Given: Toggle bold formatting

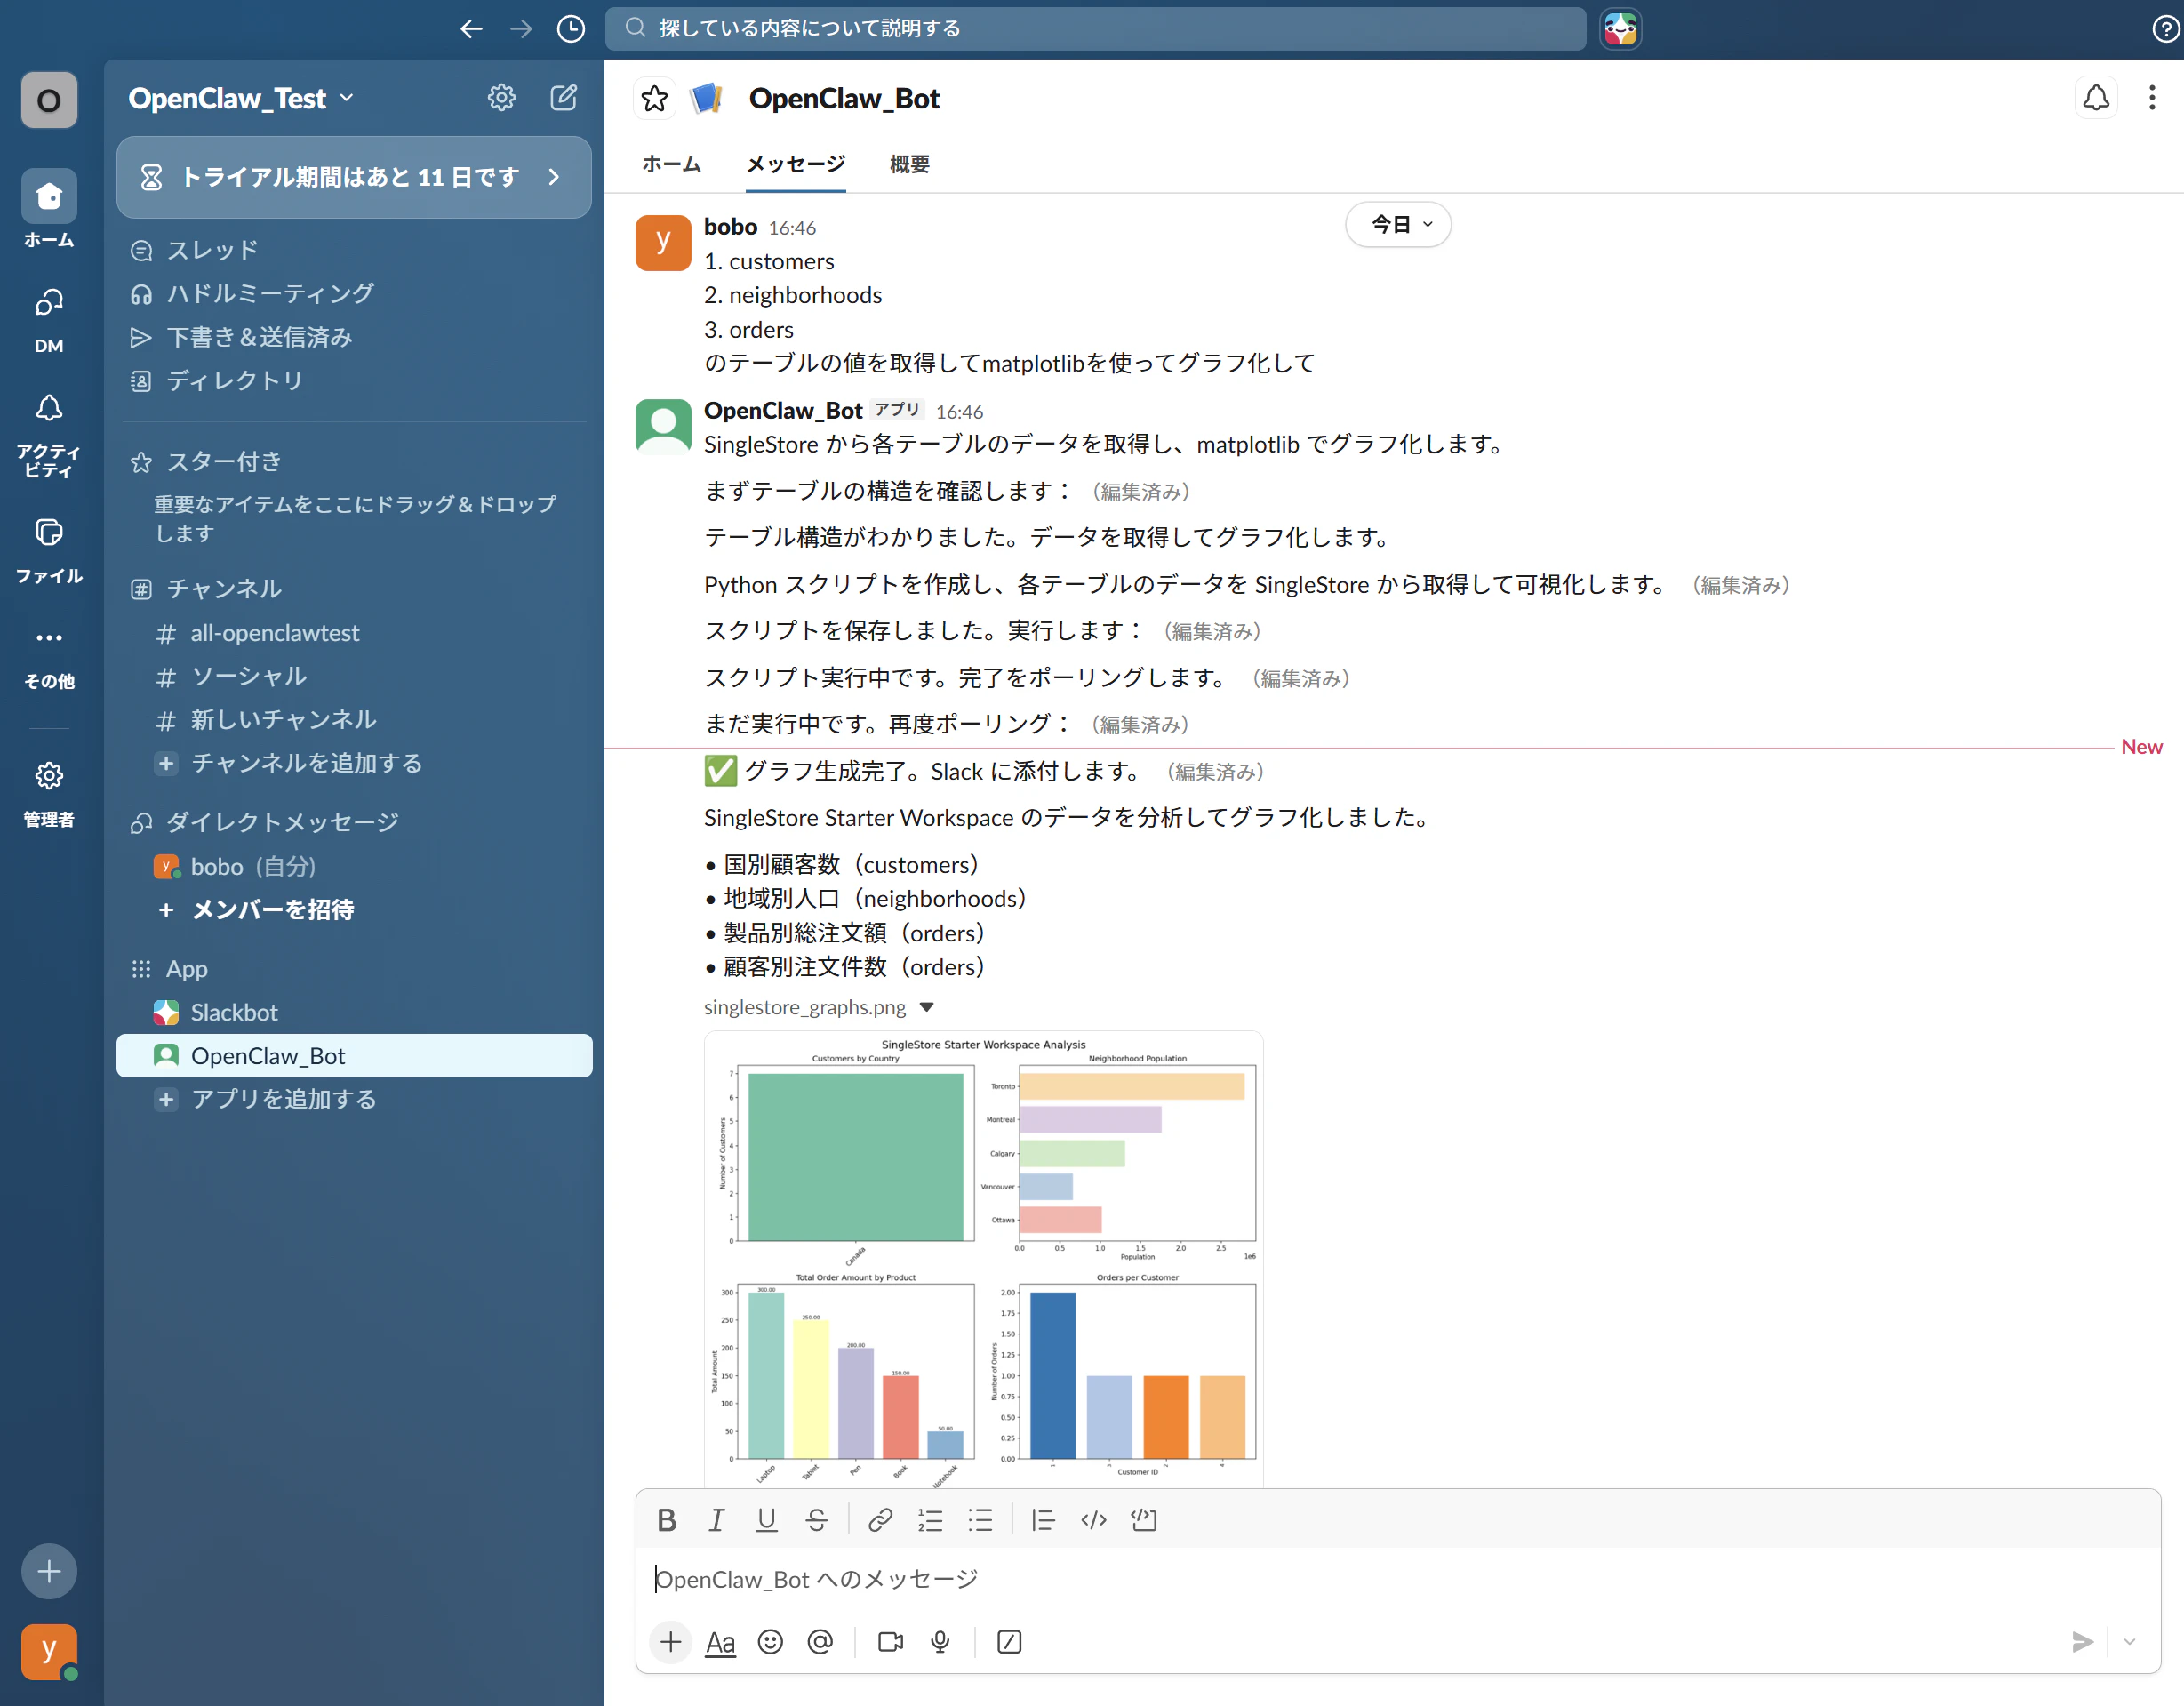Looking at the screenshot, I should 667,1521.
